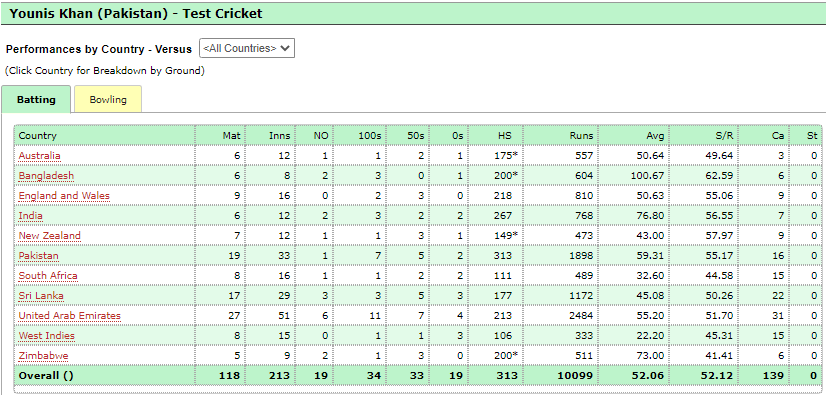This screenshot has width=826, height=395.
Task: Open the Pakistan breakdown link
Action: [x=38, y=256]
